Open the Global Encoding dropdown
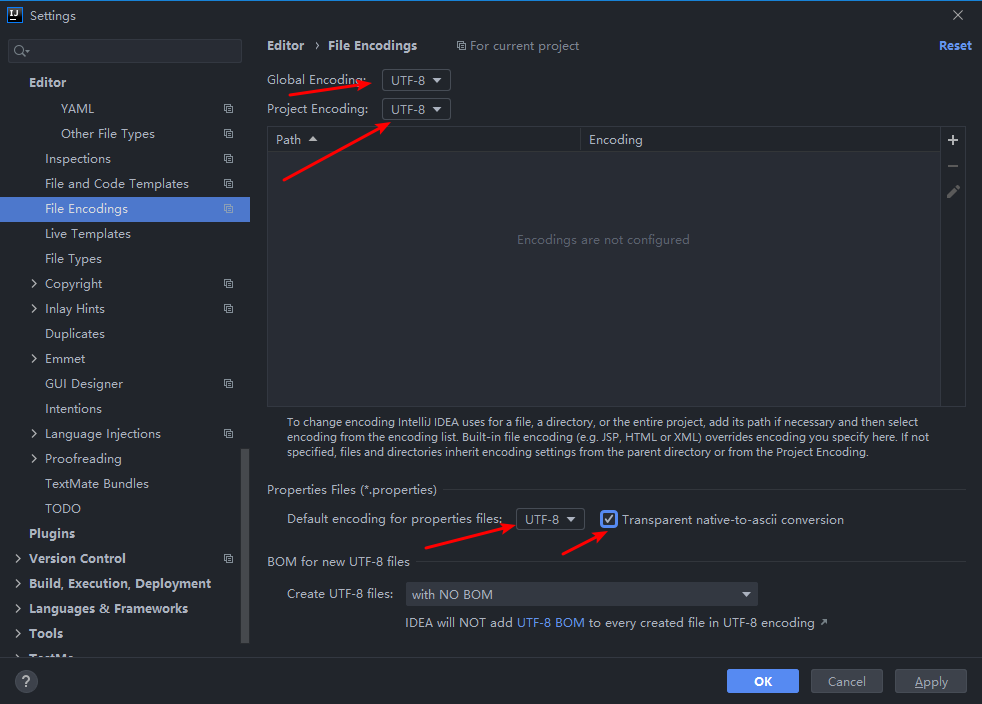The height and width of the screenshot is (704, 982). pyautogui.click(x=416, y=80)
